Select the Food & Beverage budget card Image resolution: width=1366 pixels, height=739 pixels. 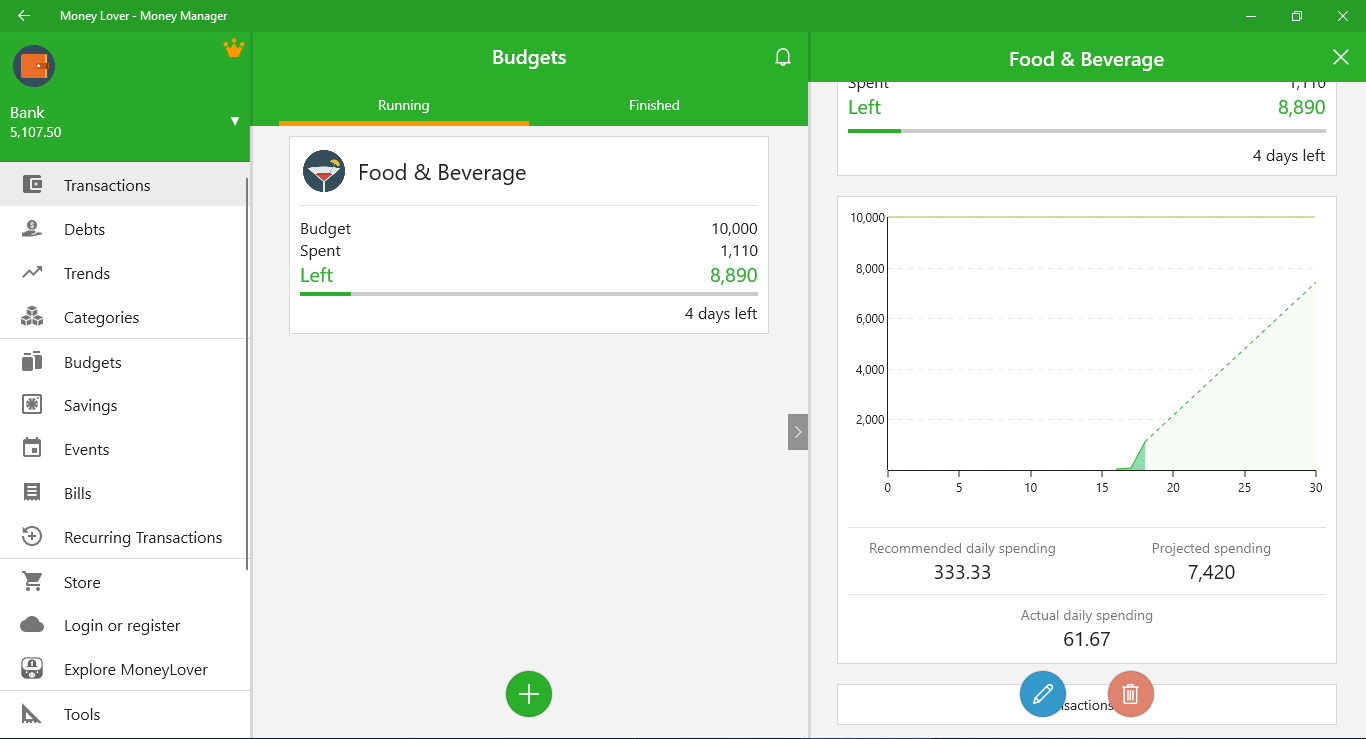(528, 235)
